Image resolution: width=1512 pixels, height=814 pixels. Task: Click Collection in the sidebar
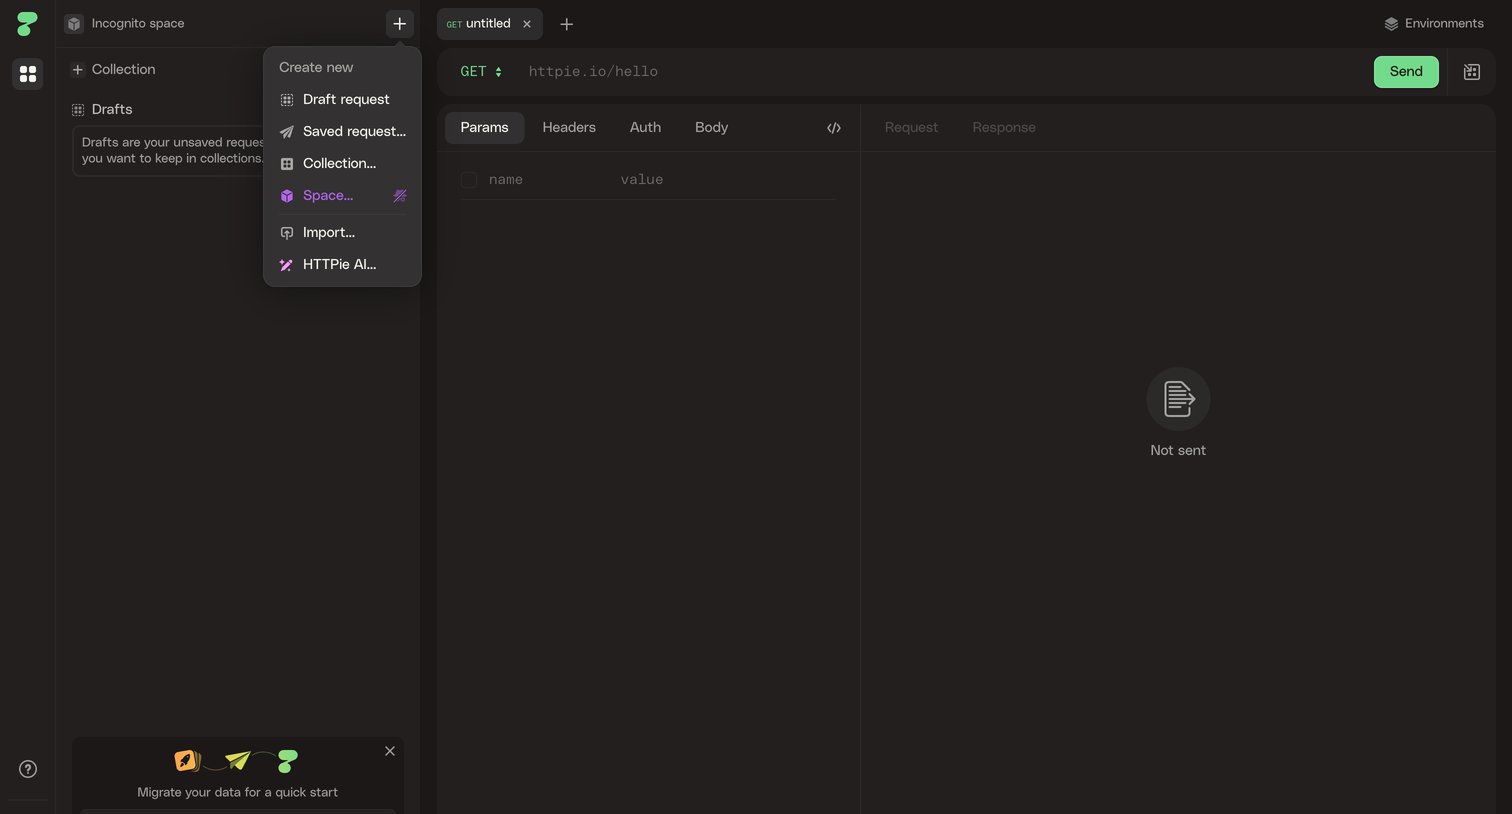123,70
